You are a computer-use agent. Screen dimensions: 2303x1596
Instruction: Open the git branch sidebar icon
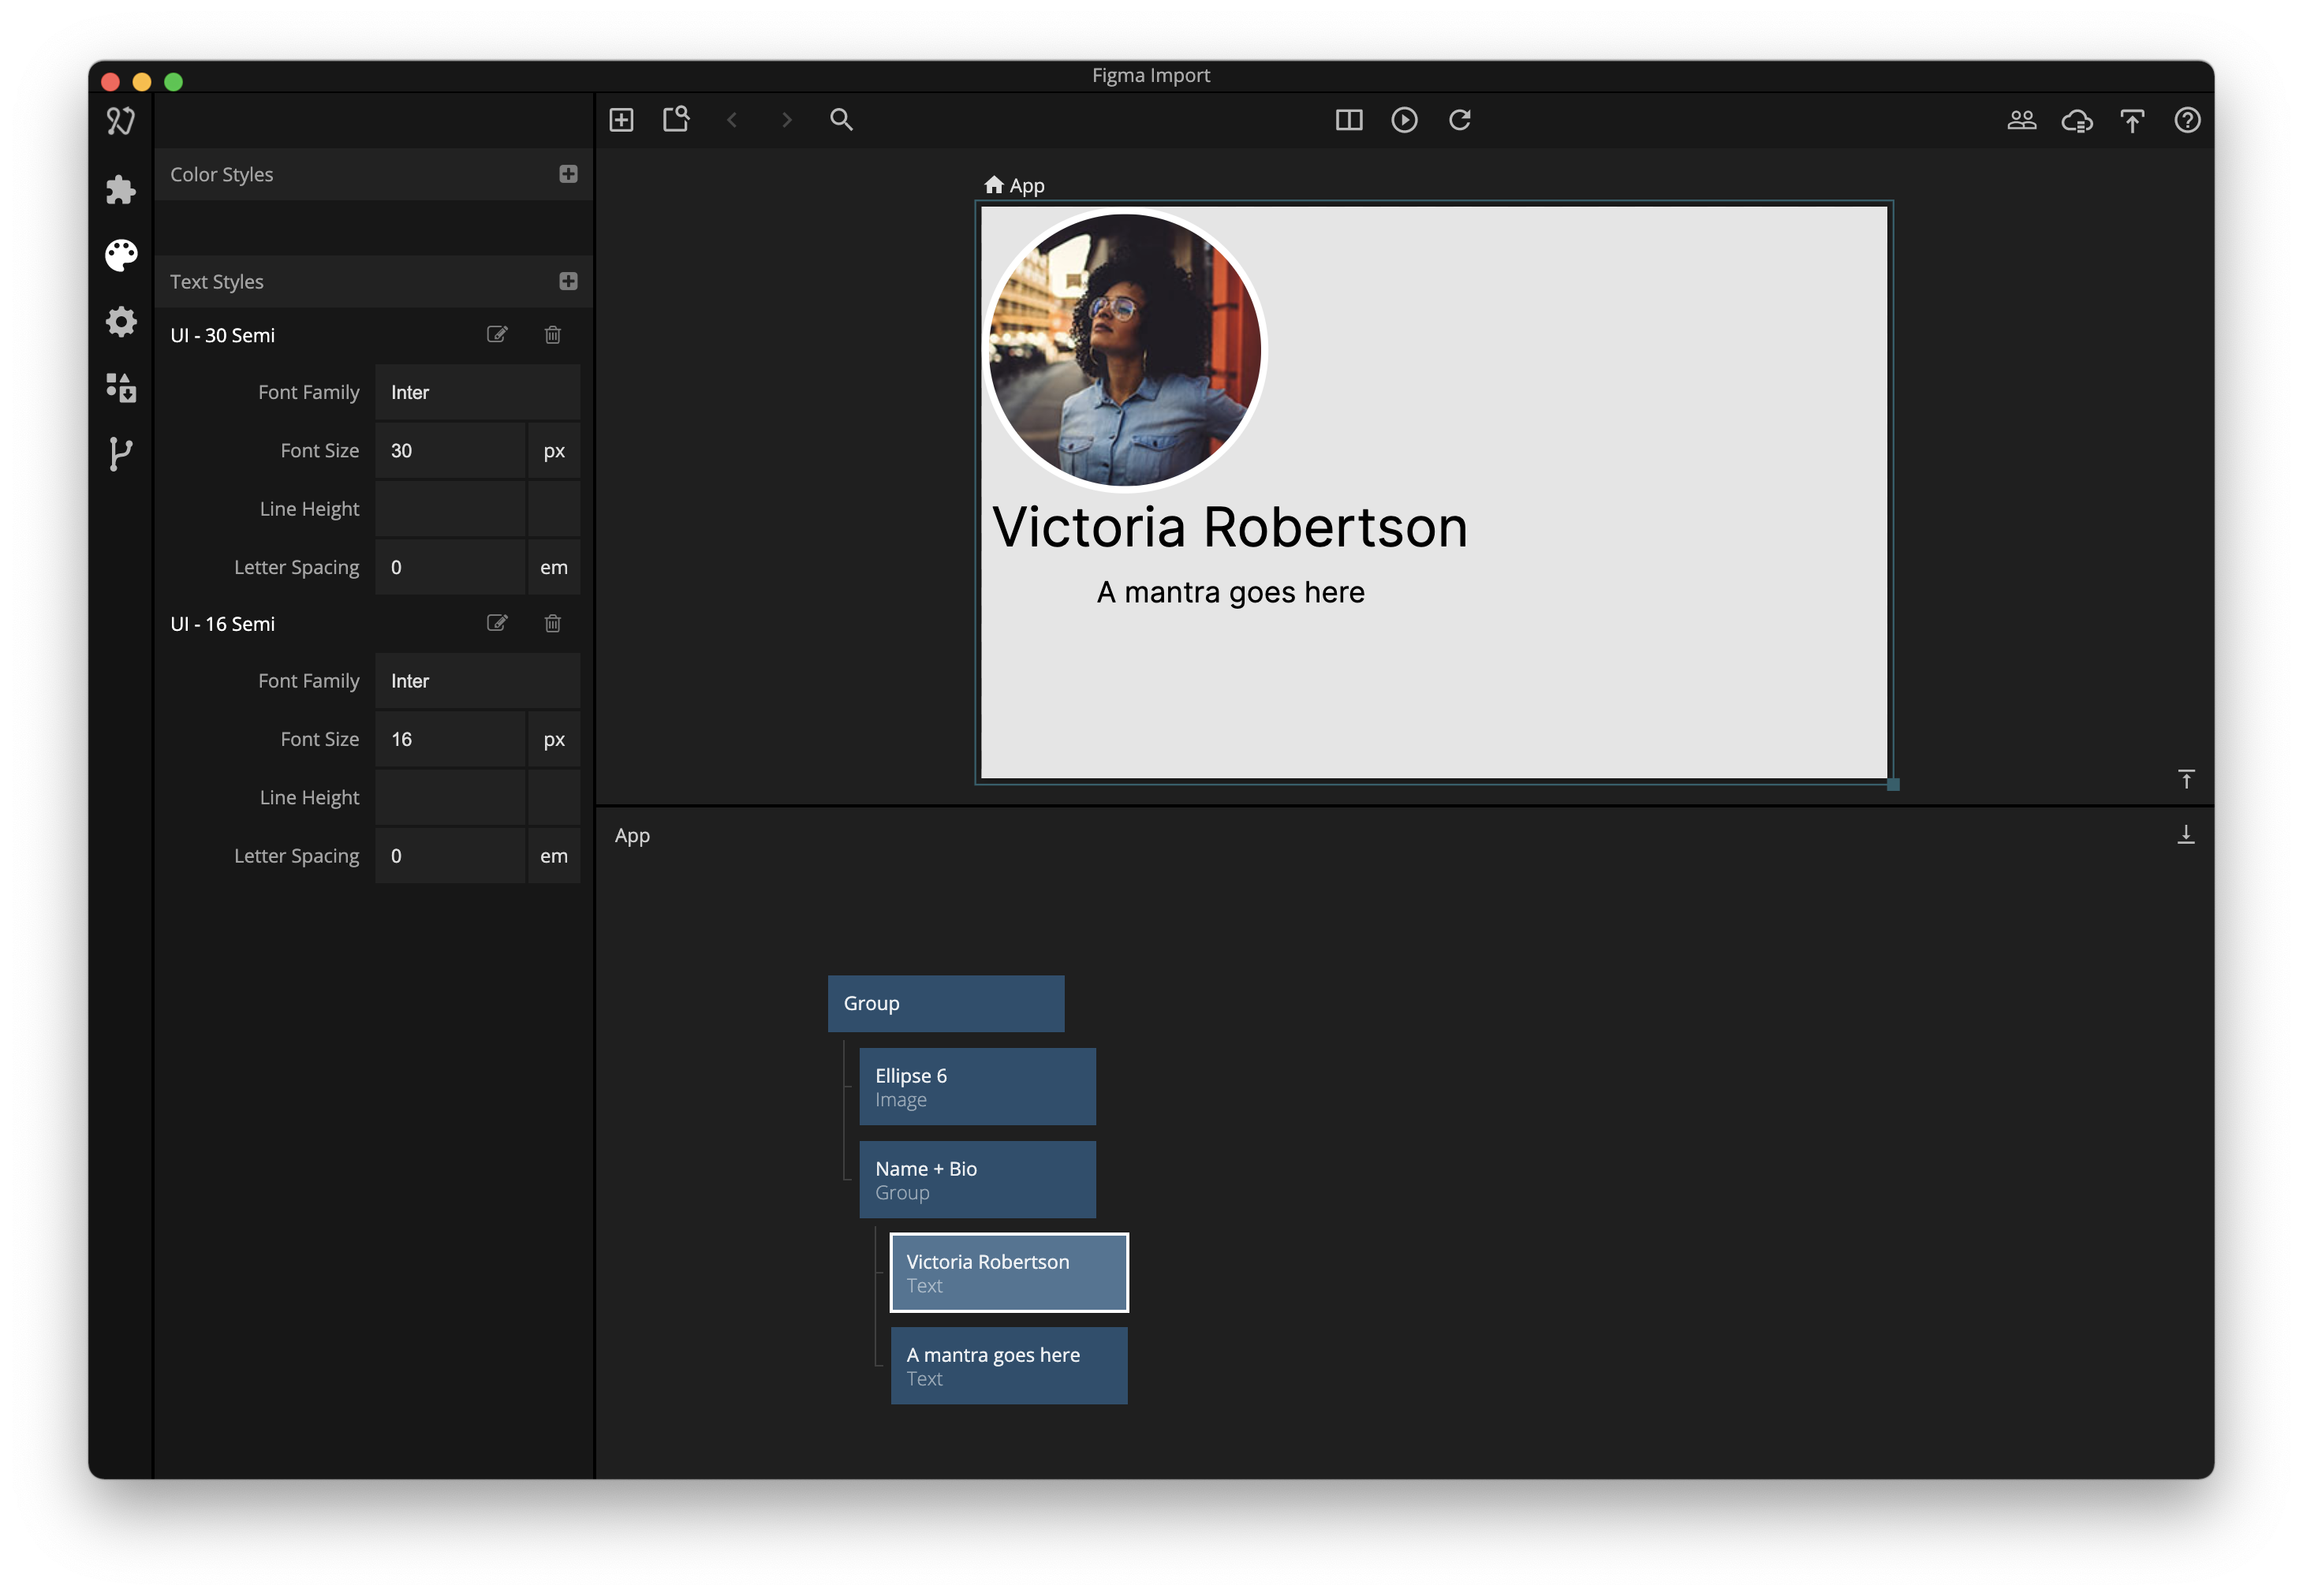point(120,454)
